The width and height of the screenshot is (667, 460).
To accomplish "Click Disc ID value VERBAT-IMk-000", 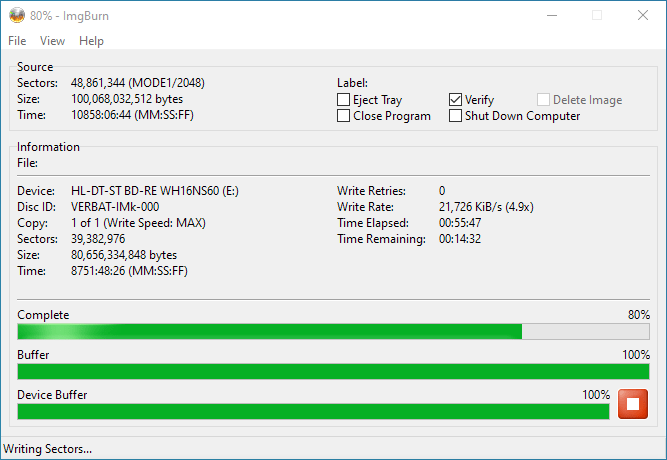I will (115, 207).
